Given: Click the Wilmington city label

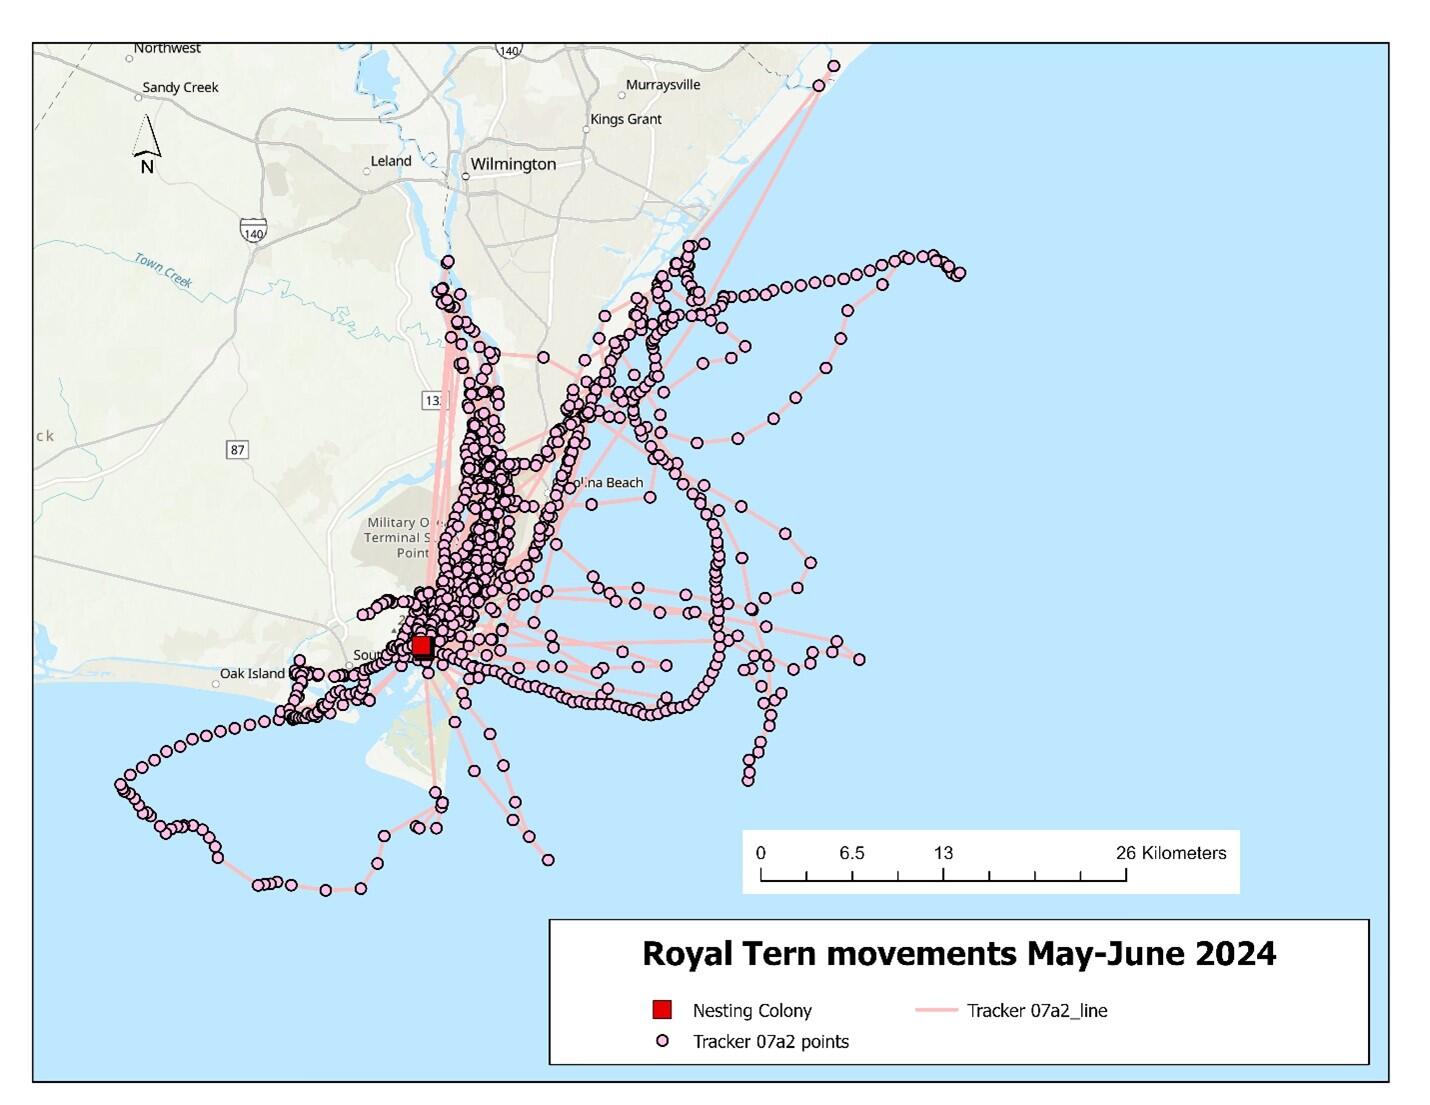Looking at the screenshot, I should point(513,164).
